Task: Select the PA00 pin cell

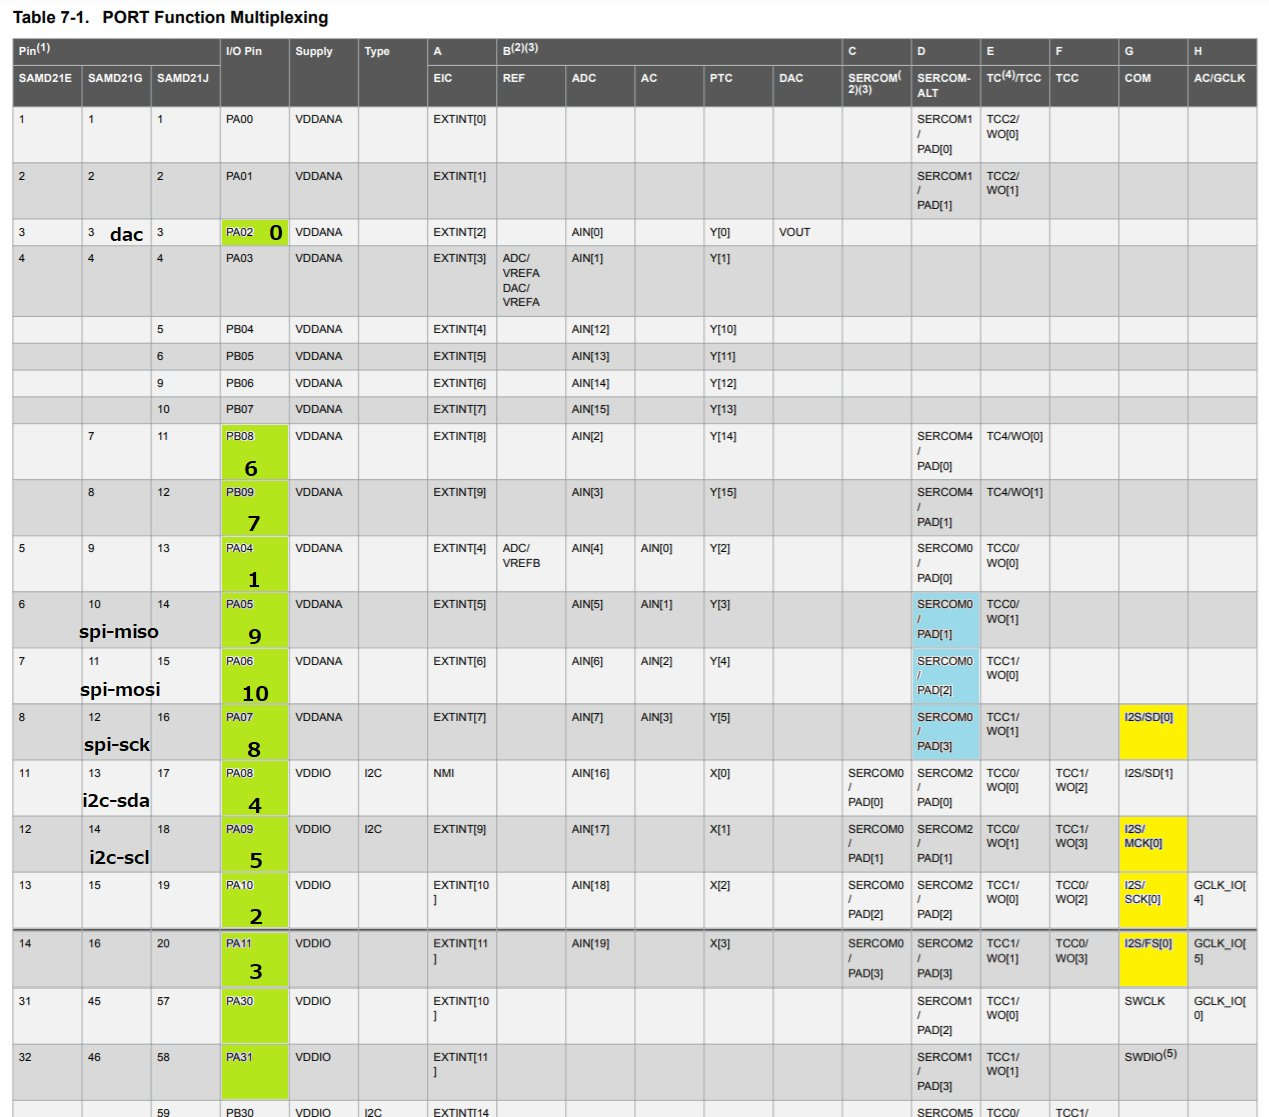Action: click(x=254, y=135)
